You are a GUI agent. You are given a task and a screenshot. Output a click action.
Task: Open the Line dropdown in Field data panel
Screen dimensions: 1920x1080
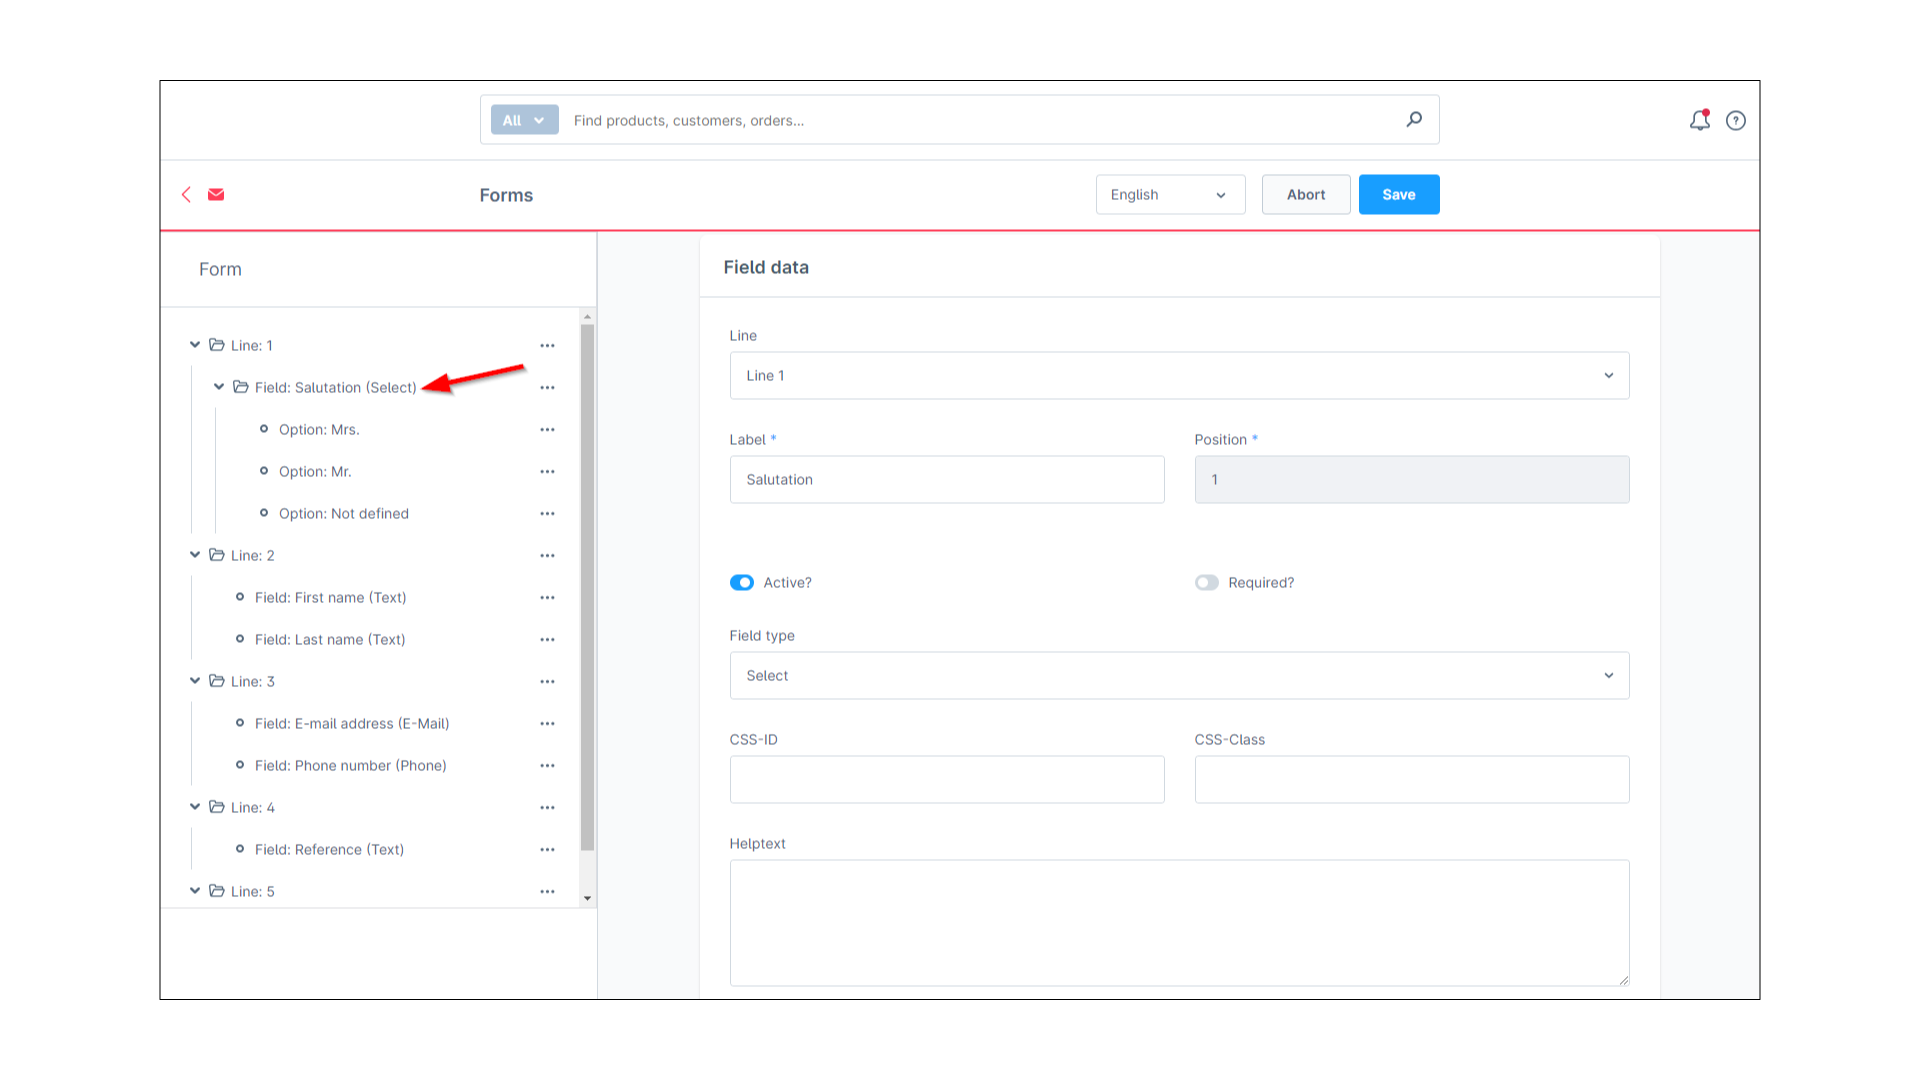tap(1179, 375)
